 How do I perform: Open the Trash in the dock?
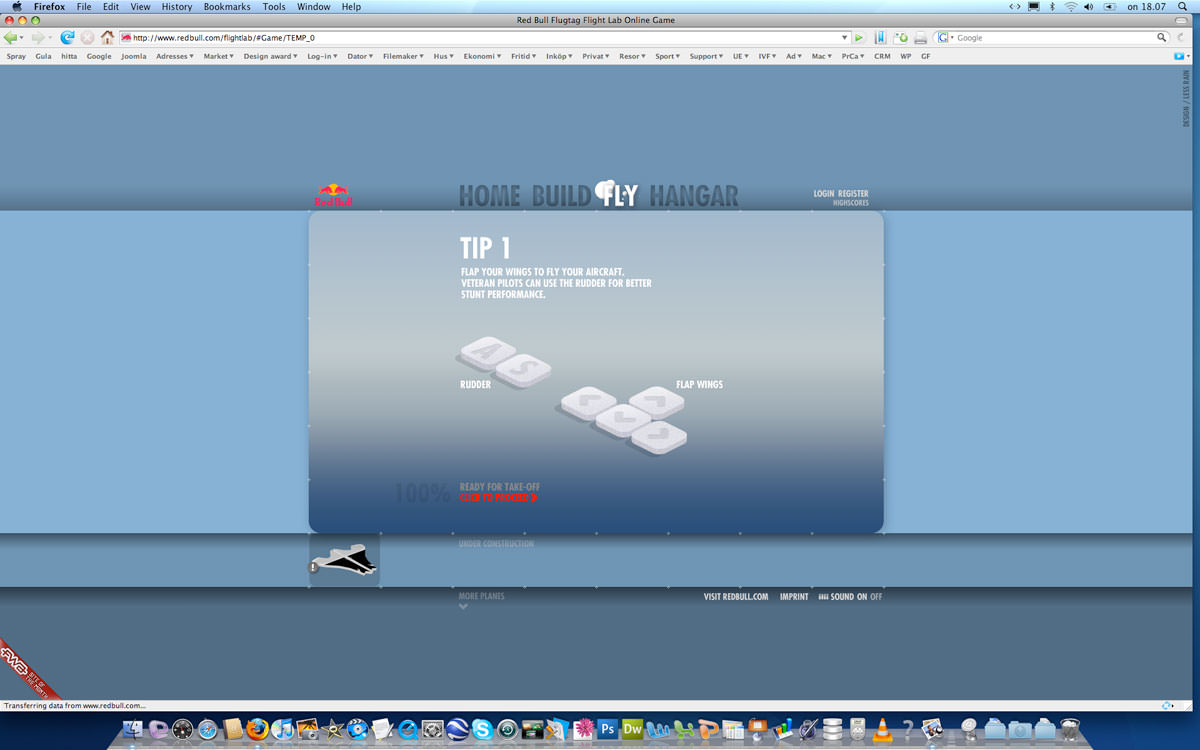(1070, 729)
